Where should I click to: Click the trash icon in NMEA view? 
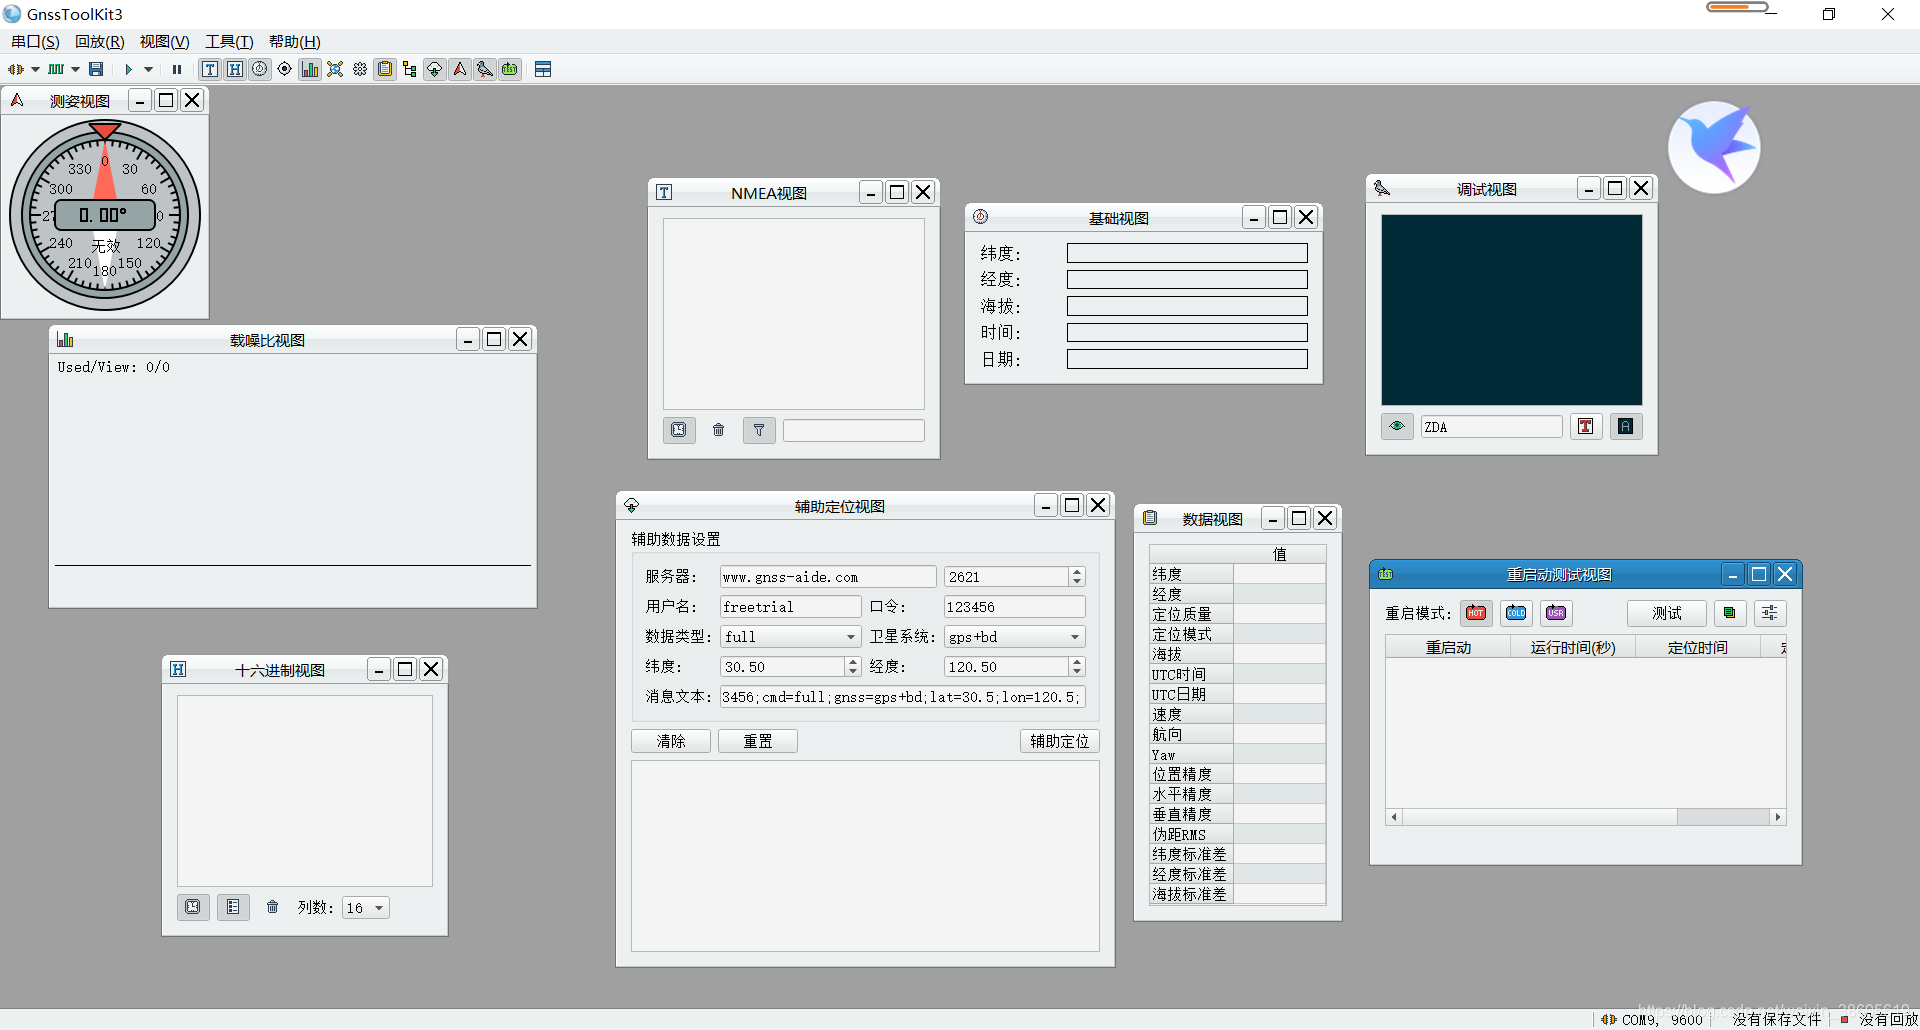(x=718, y=430)
